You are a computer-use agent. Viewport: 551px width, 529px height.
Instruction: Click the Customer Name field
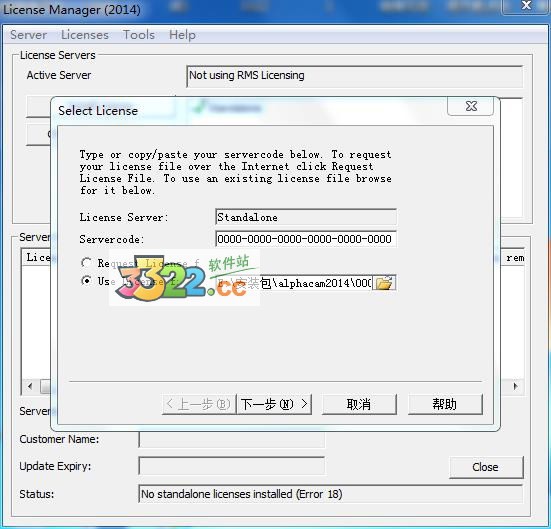point(232,439)
